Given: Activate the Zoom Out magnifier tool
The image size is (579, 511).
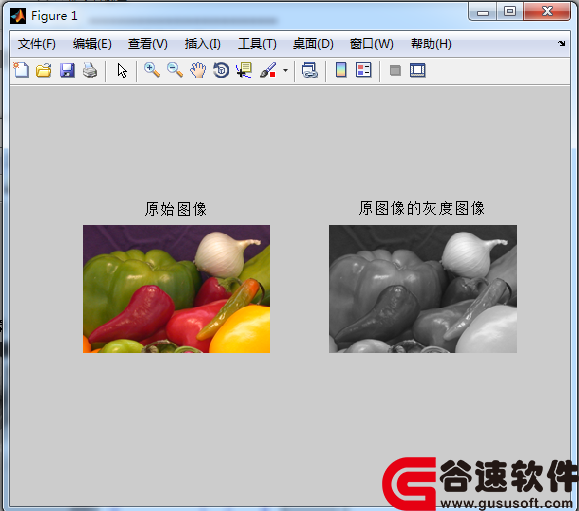Looking at the screenshot, I should [x=175, y=70].
